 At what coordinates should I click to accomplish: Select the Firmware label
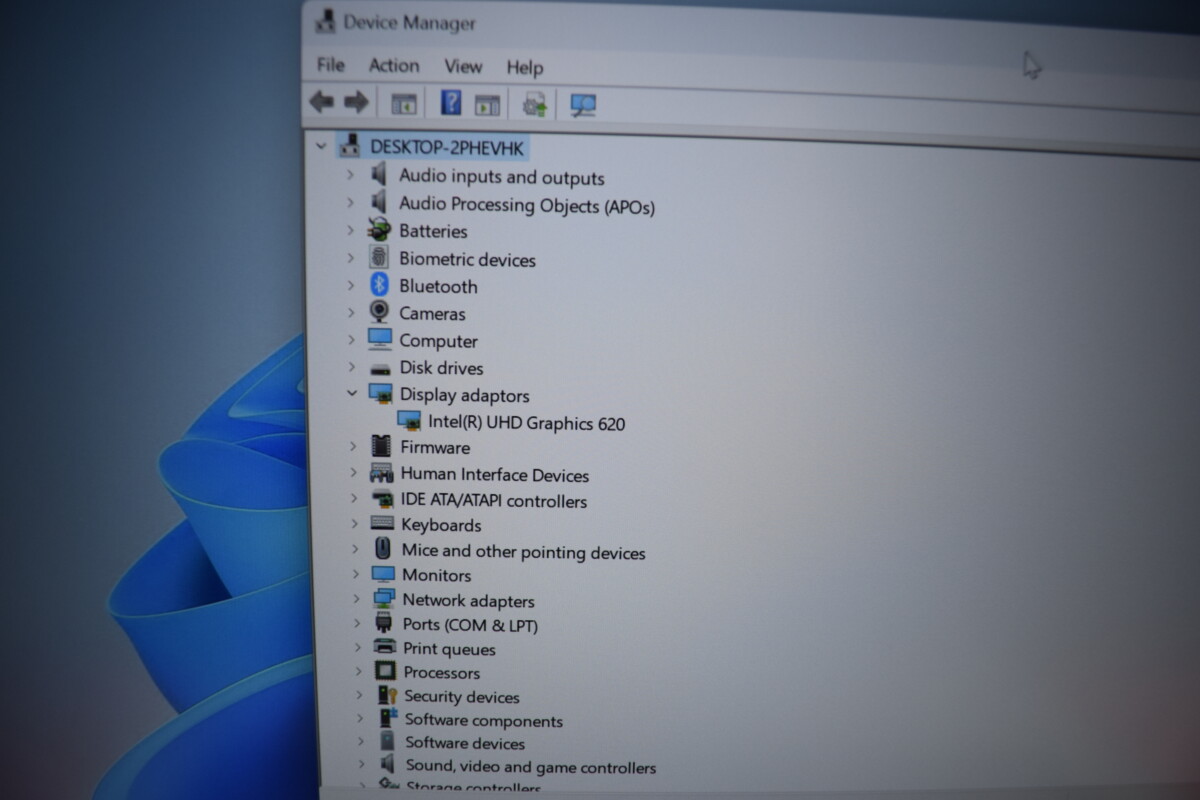[435, 447]
